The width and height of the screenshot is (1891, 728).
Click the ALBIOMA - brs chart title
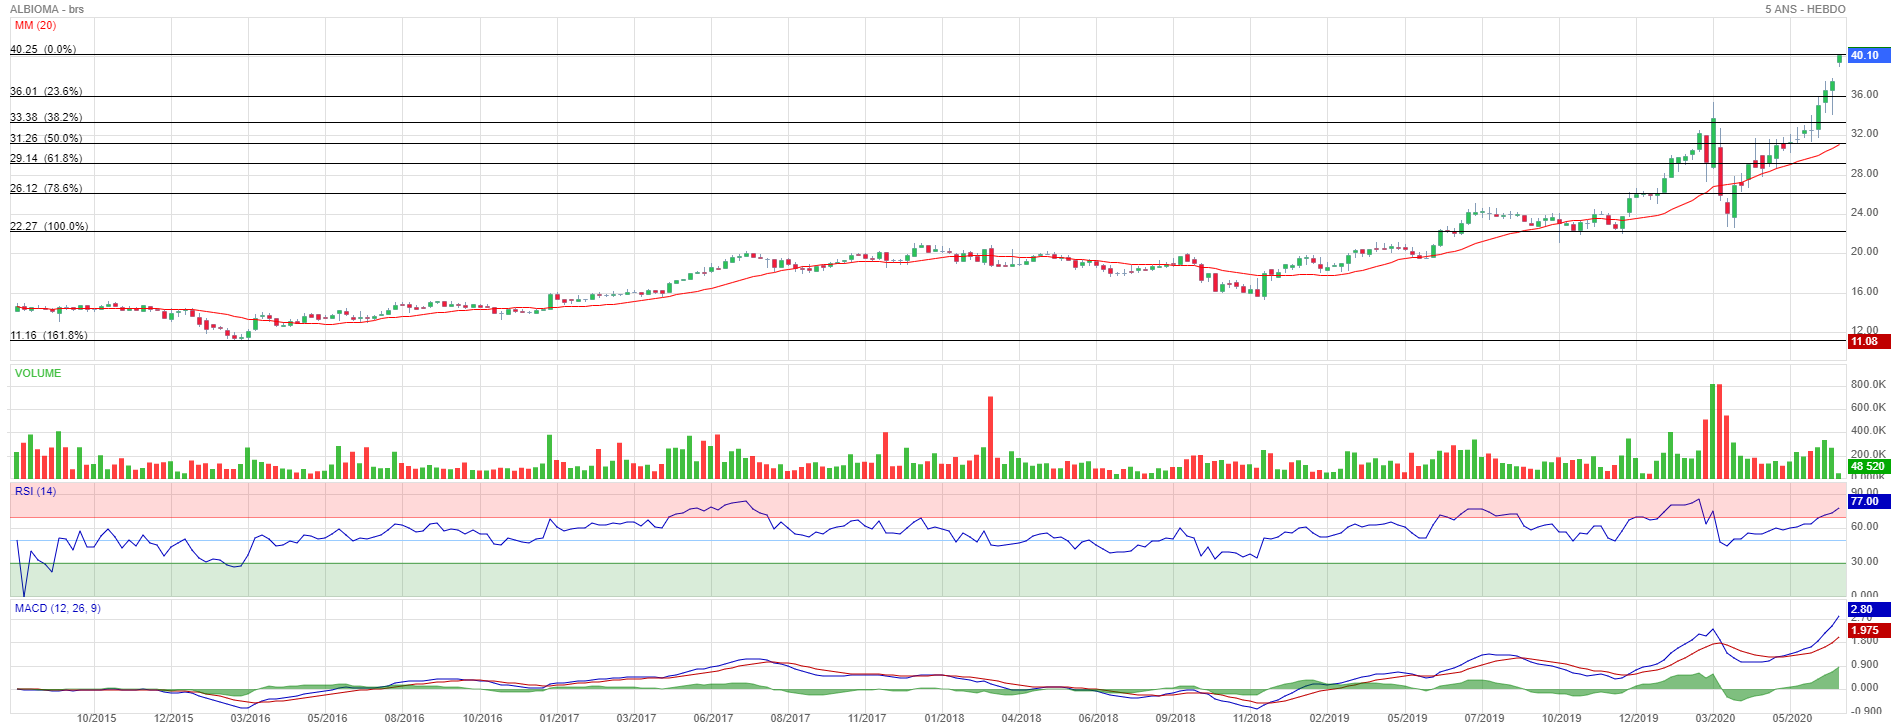click(47, 9)
